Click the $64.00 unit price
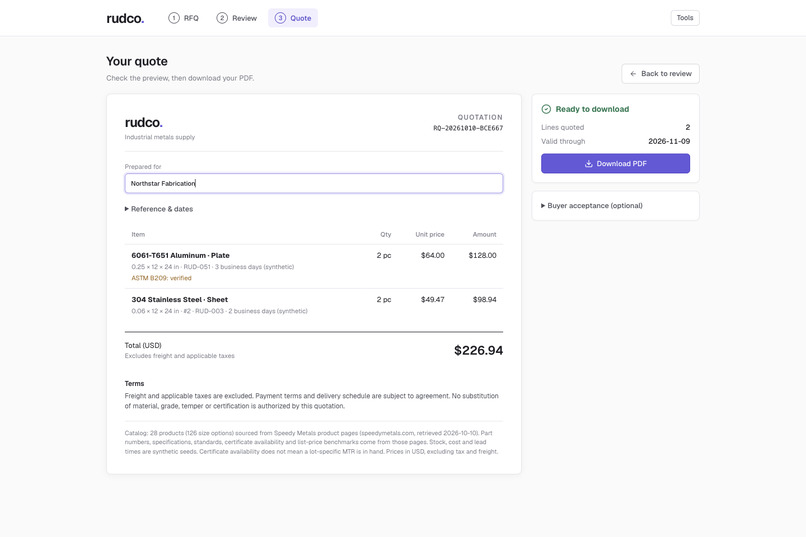Image resolution: width=806 pixels, height=537 pixels. (x=432, y=255)
